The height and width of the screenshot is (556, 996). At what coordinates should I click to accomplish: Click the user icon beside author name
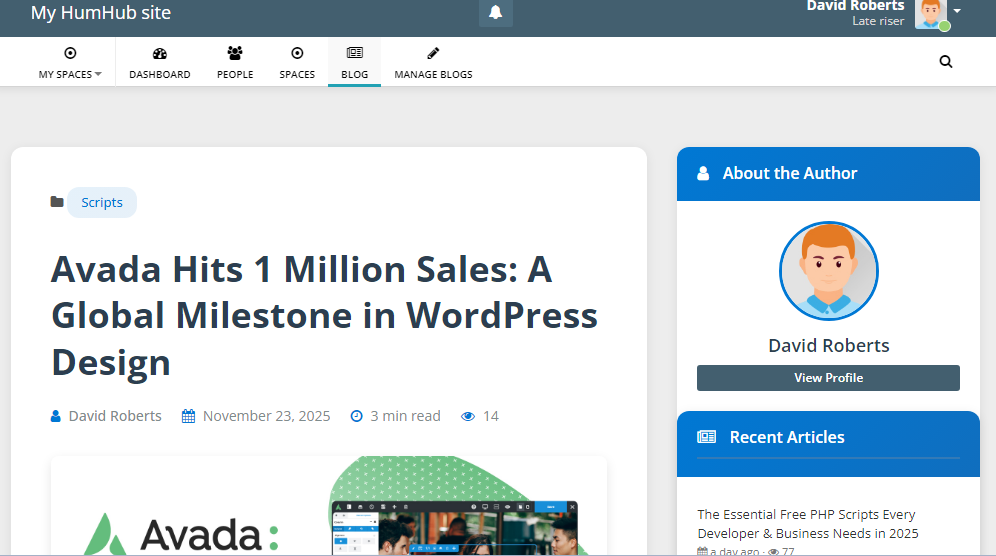coord(56,416)
